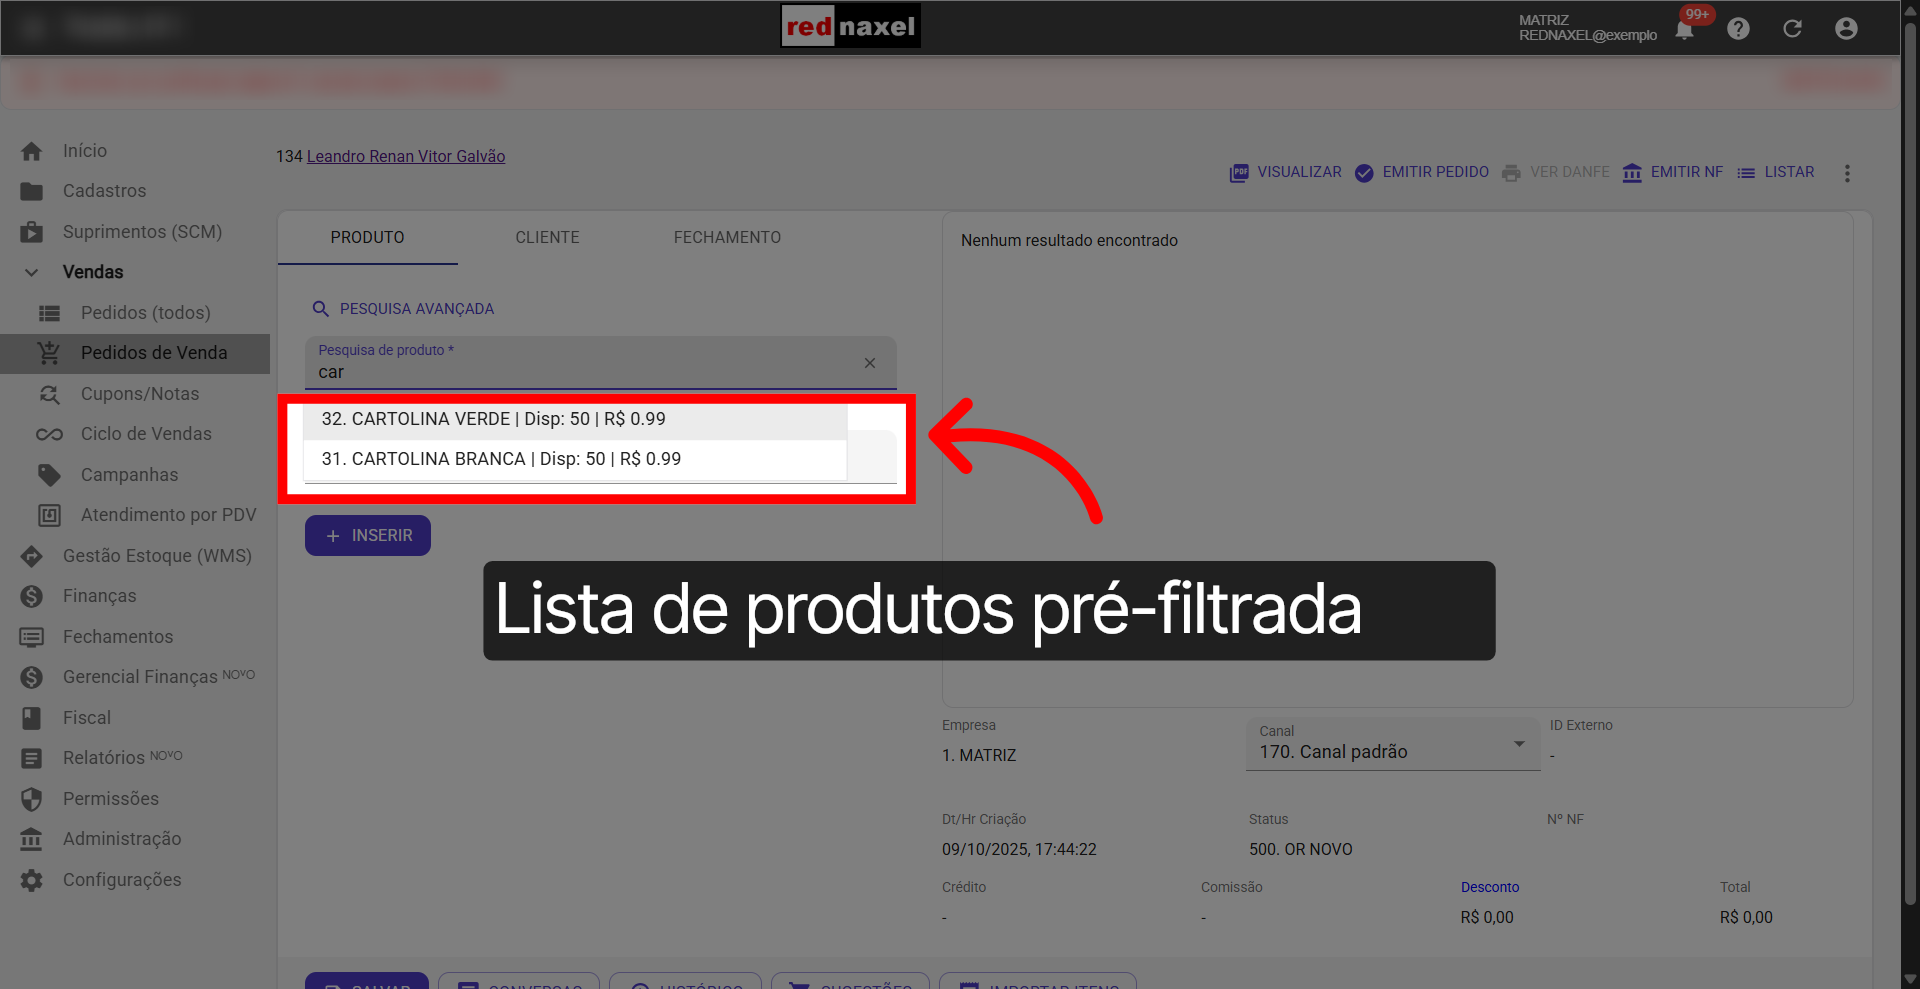This screenshot has height=989, width=1920.
Task: Click the EMITIR NF bank icon
Action: 1632,172
